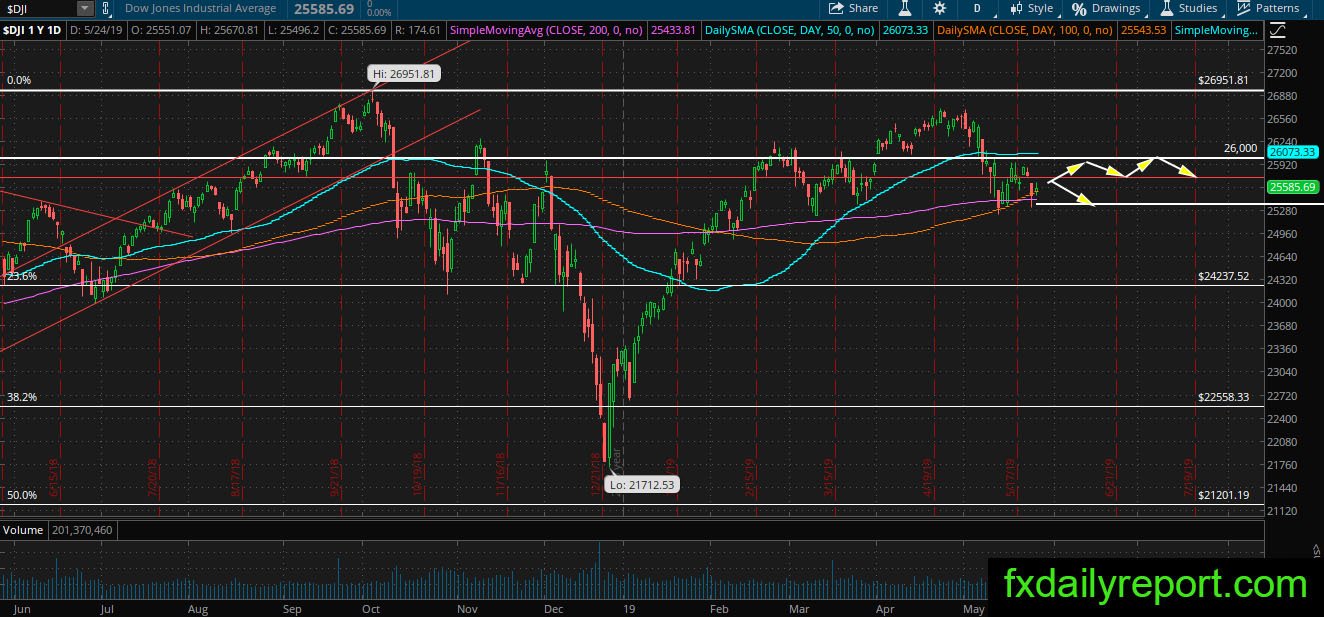The width and height of the screenshot is (1324, 617).
Task: Click the '19' year label on time axis
Action: pos(631,608)
